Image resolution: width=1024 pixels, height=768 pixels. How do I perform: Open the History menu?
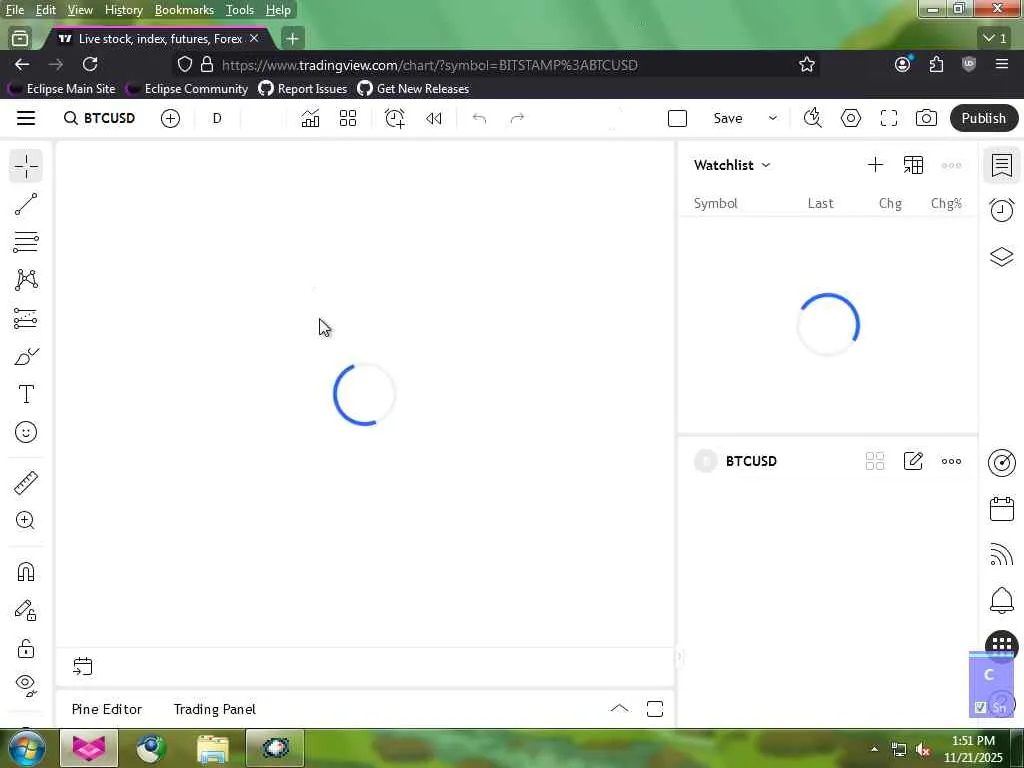123,10
